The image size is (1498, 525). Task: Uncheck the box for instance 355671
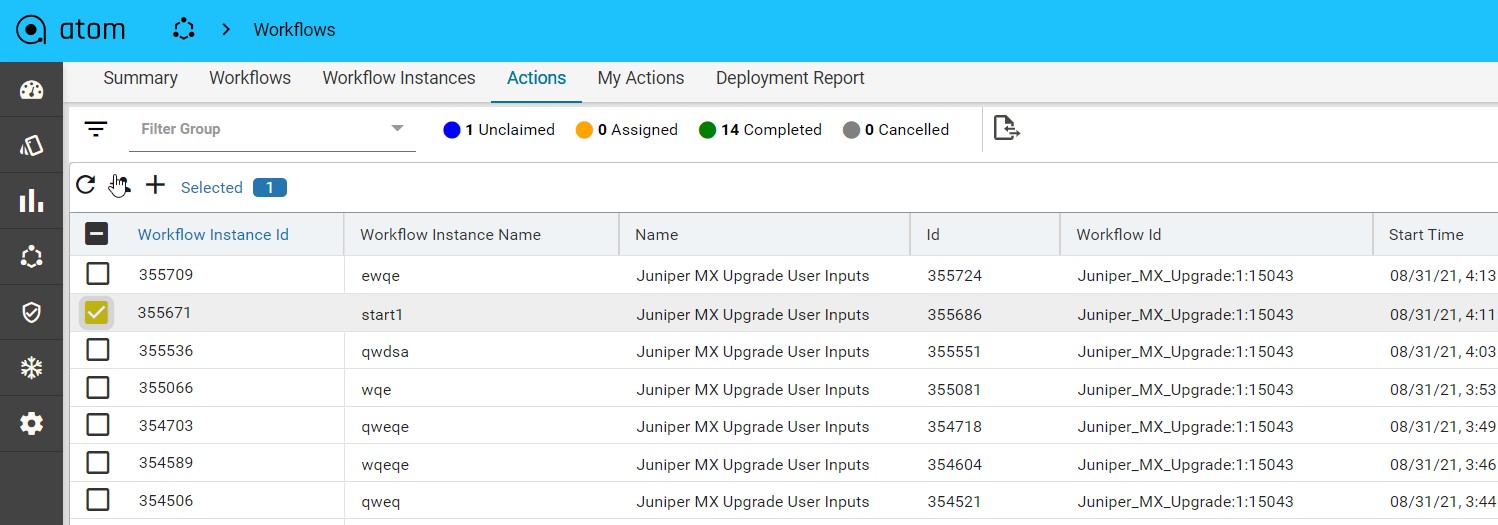(96, 313)
